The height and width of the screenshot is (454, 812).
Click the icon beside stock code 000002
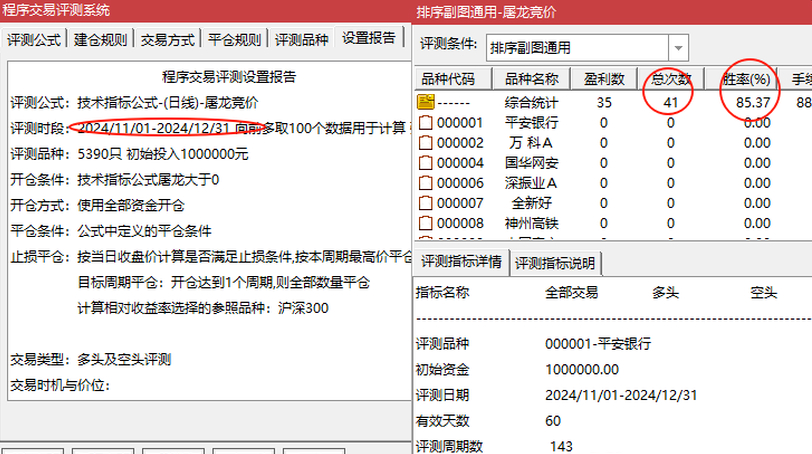[x=425, y=143]
